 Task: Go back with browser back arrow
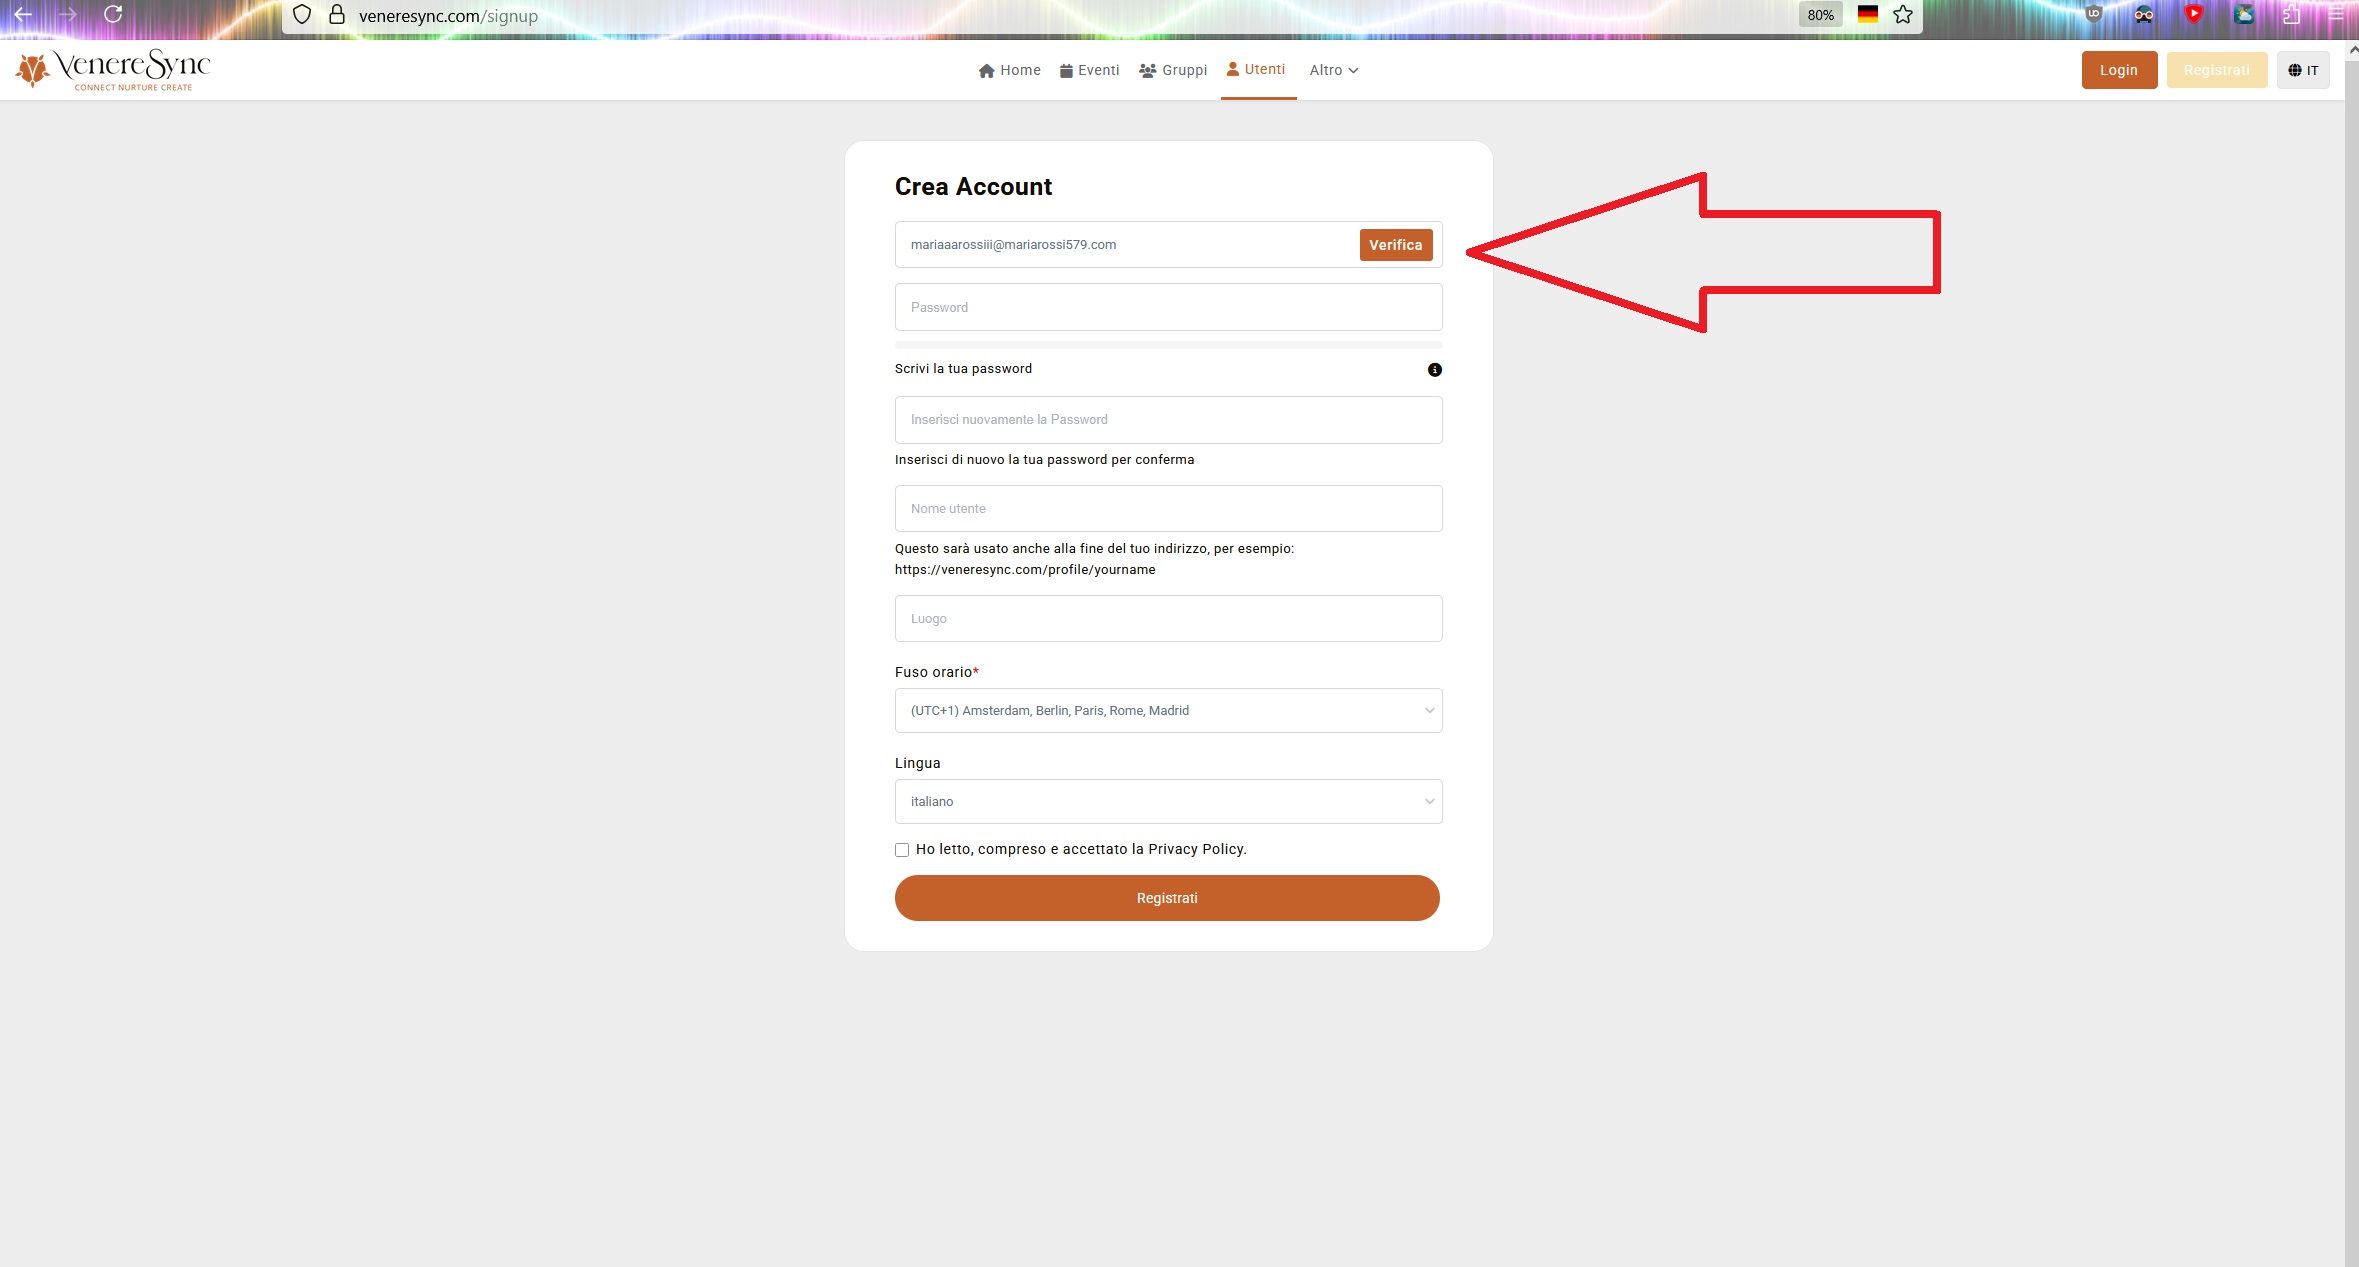point(23,15)
